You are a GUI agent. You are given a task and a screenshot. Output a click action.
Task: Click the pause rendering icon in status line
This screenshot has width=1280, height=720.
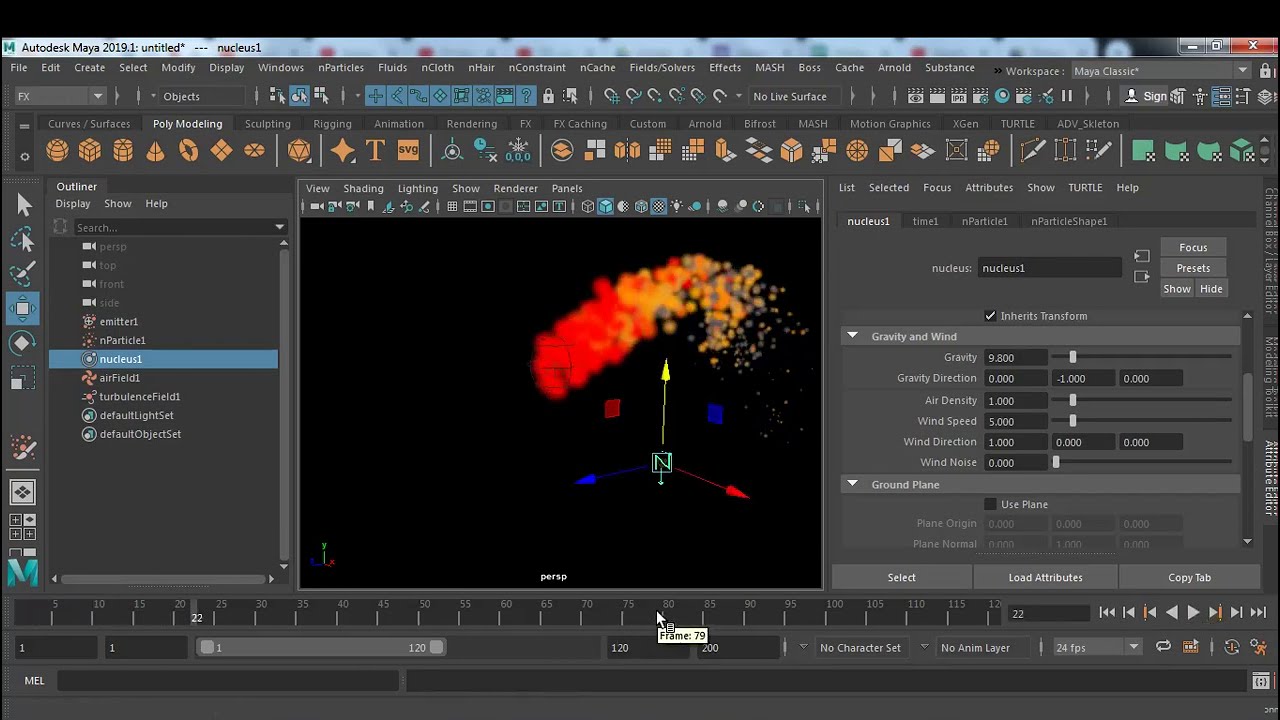click(1067, 96)
